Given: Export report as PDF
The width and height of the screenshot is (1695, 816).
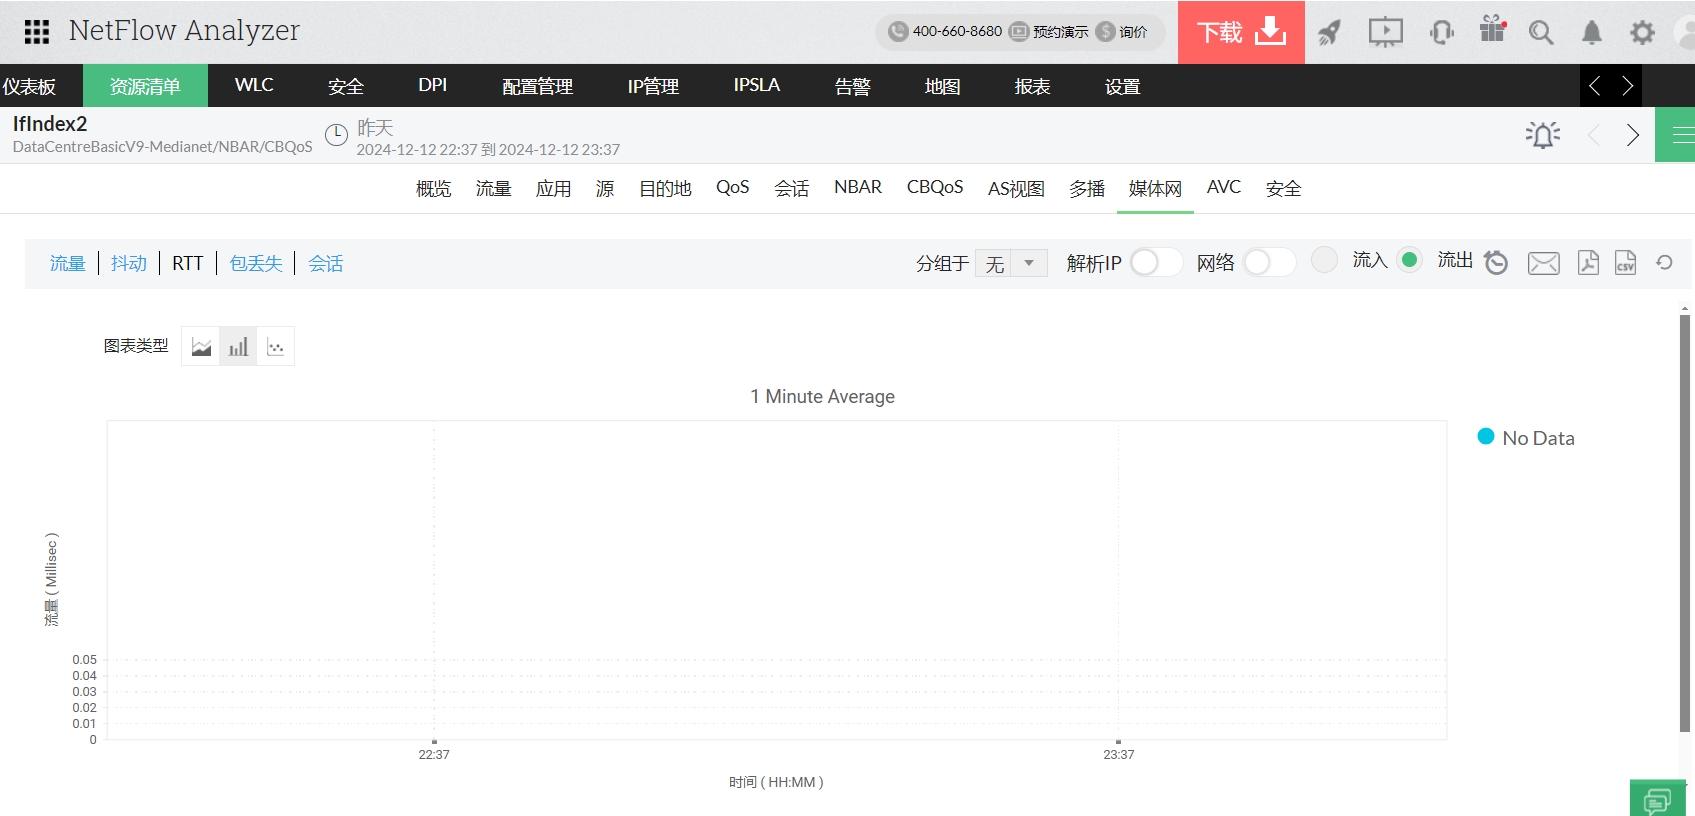Looking at the screenshot, I should 1588,263.
